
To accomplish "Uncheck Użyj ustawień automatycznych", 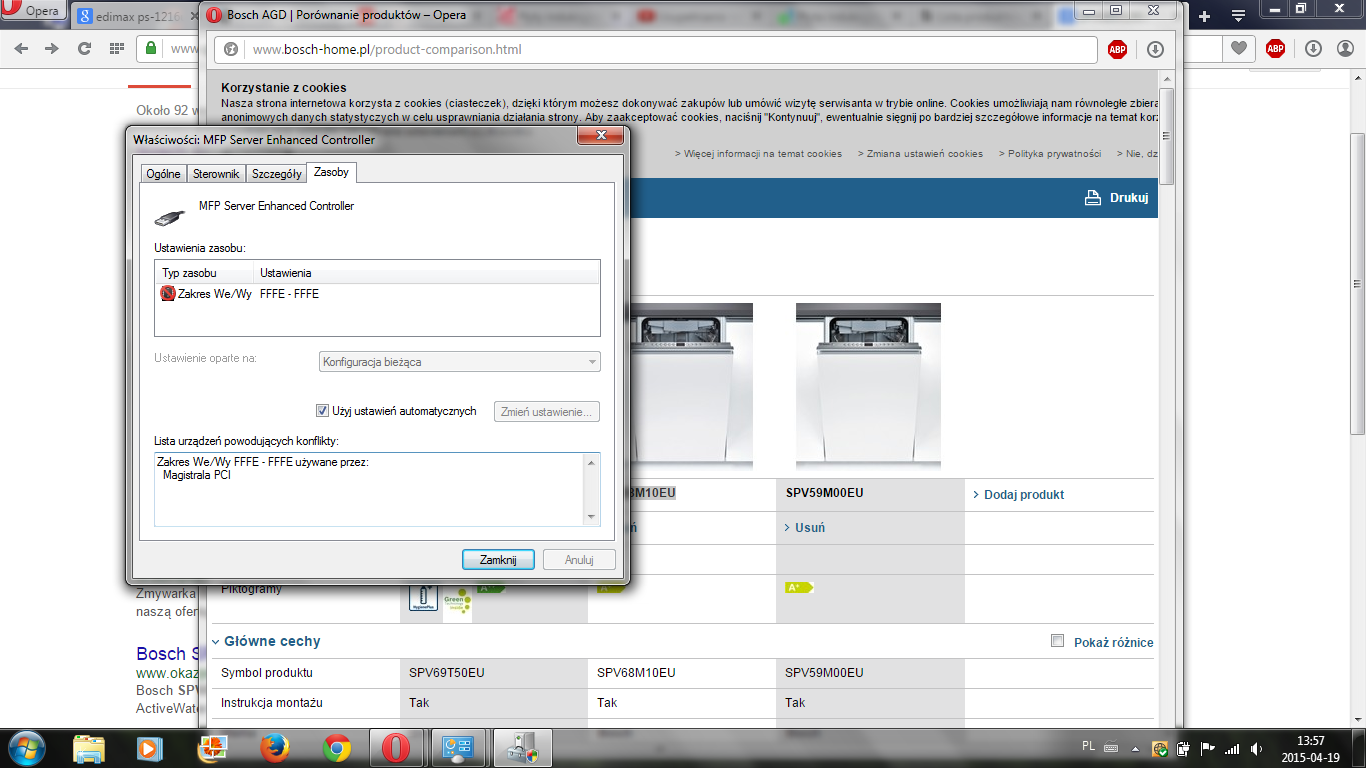I will (x=322, y=411).
